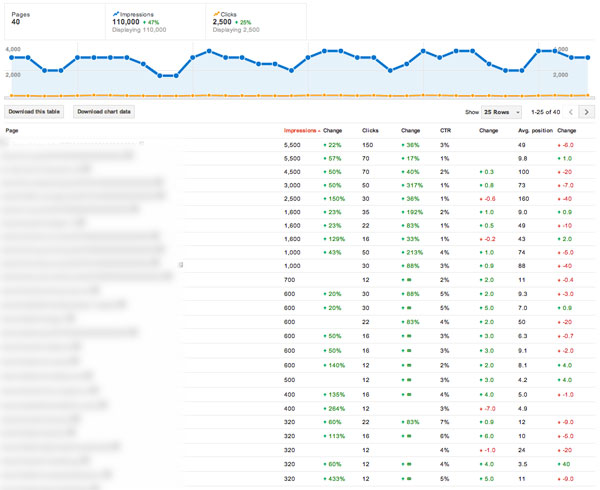
Task: Click Download this table button
Action: (36, 112)
